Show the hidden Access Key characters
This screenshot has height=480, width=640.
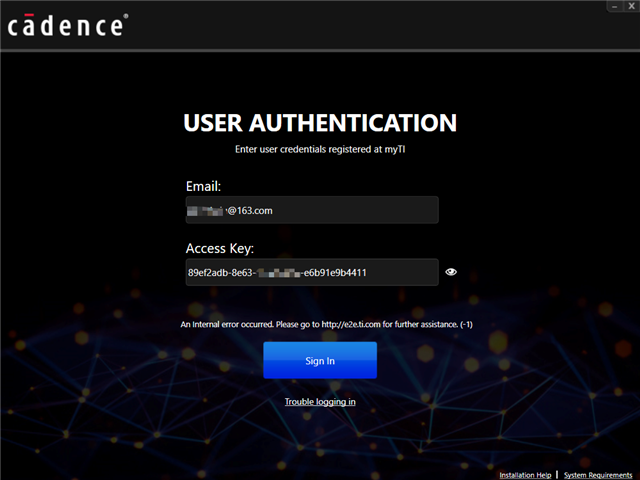click(451, 271)
